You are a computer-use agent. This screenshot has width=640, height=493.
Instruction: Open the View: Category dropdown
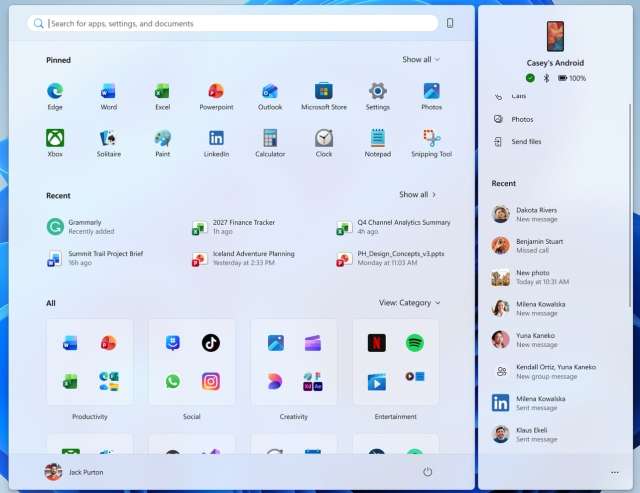tap(409, 303)
